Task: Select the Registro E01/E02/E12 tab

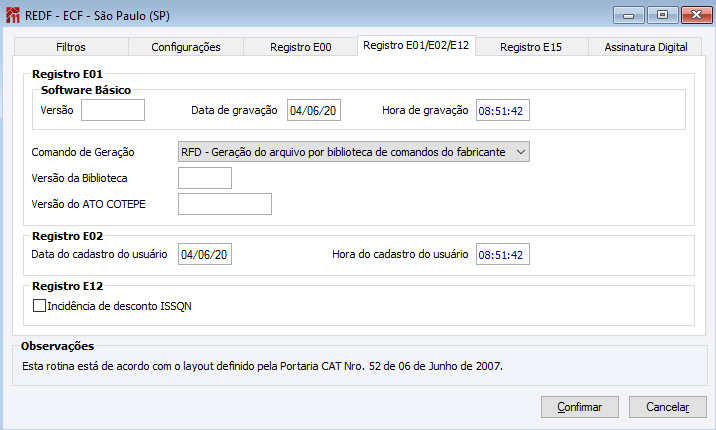Action: coord(415,46)
